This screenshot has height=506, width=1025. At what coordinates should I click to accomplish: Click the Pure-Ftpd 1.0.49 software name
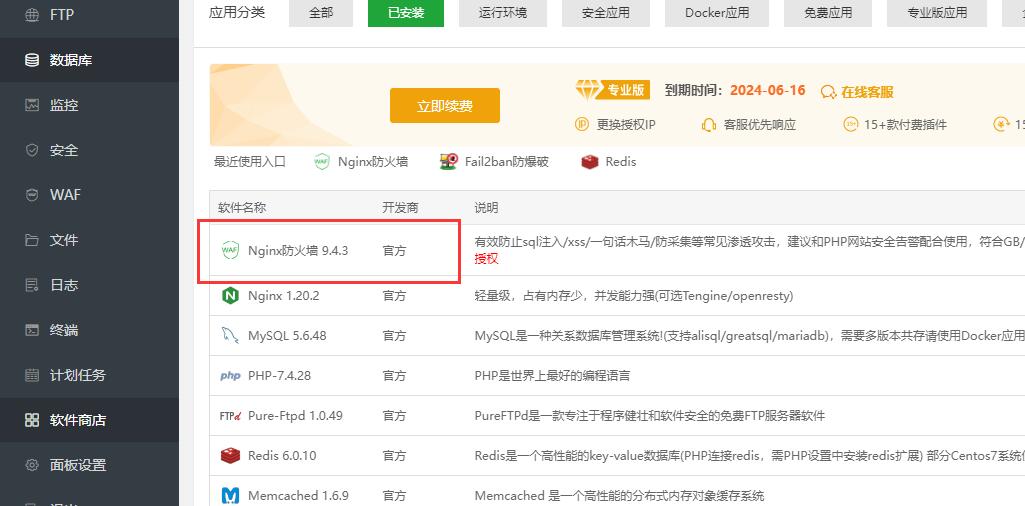pyautogui.click(x=295, y=416)
